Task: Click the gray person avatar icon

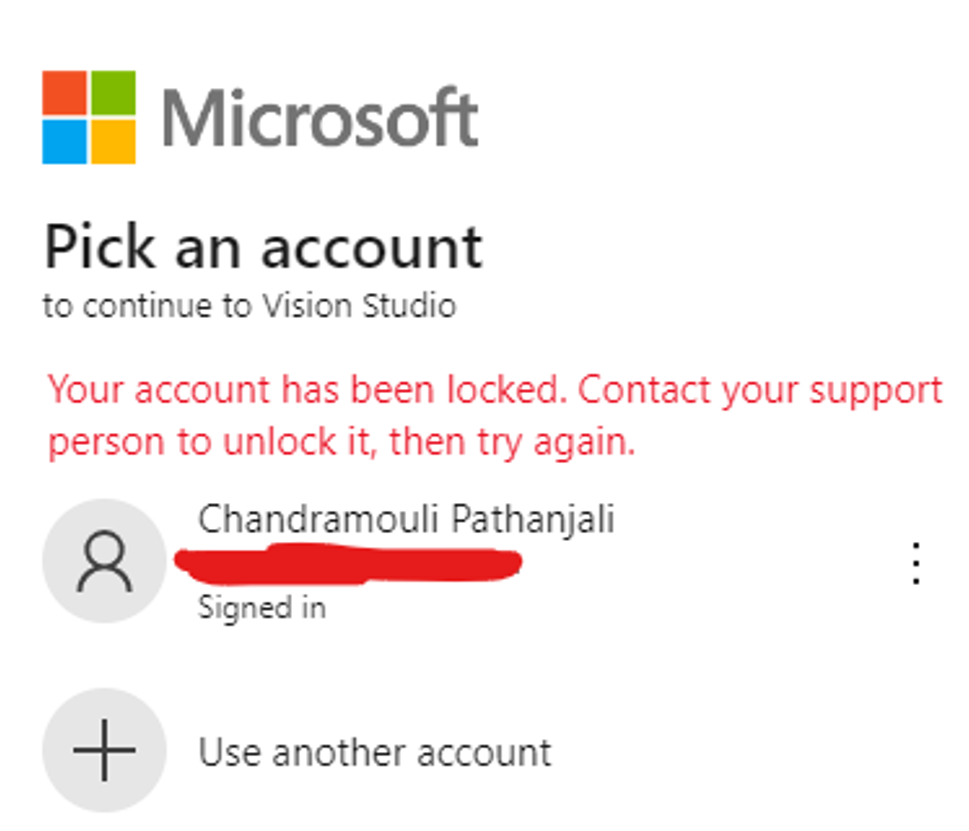Action: pos(104,560)
